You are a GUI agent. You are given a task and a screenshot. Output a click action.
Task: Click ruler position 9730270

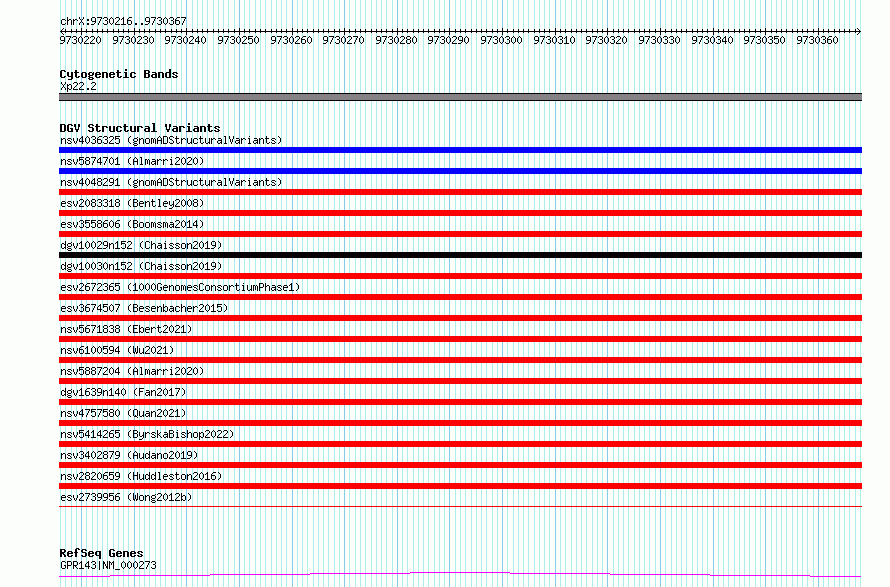343,40
